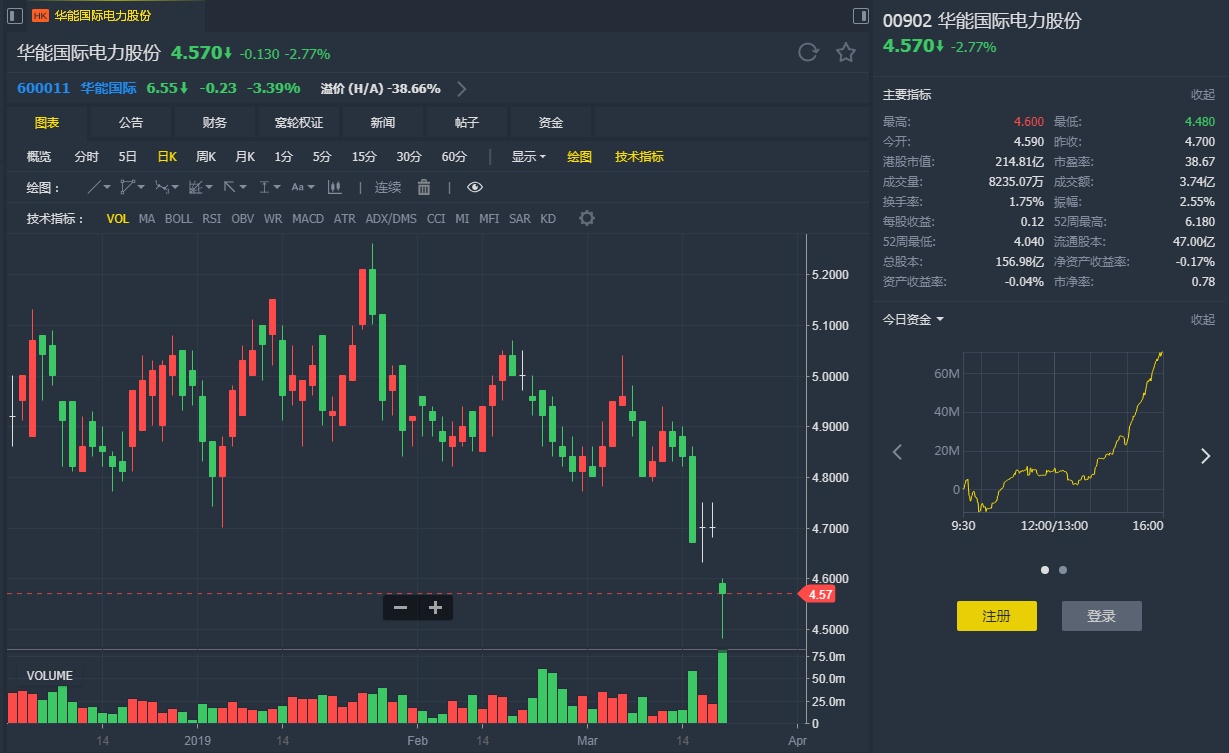The image size is (1229, 753).
Task: Expand H/A premium details arrow
Action: [x=462, y=88]
